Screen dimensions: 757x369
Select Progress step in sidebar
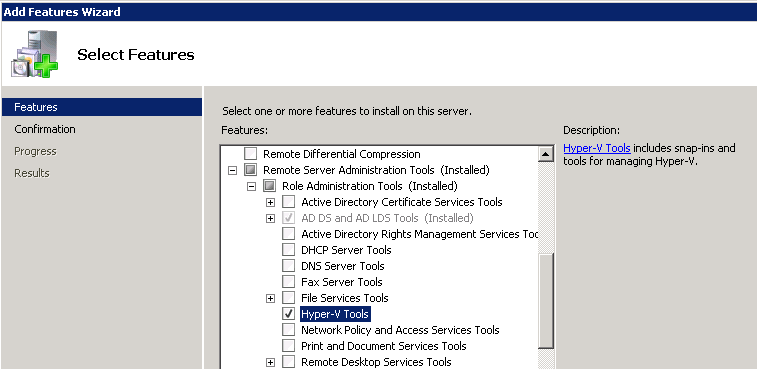[x=35, y=151]
